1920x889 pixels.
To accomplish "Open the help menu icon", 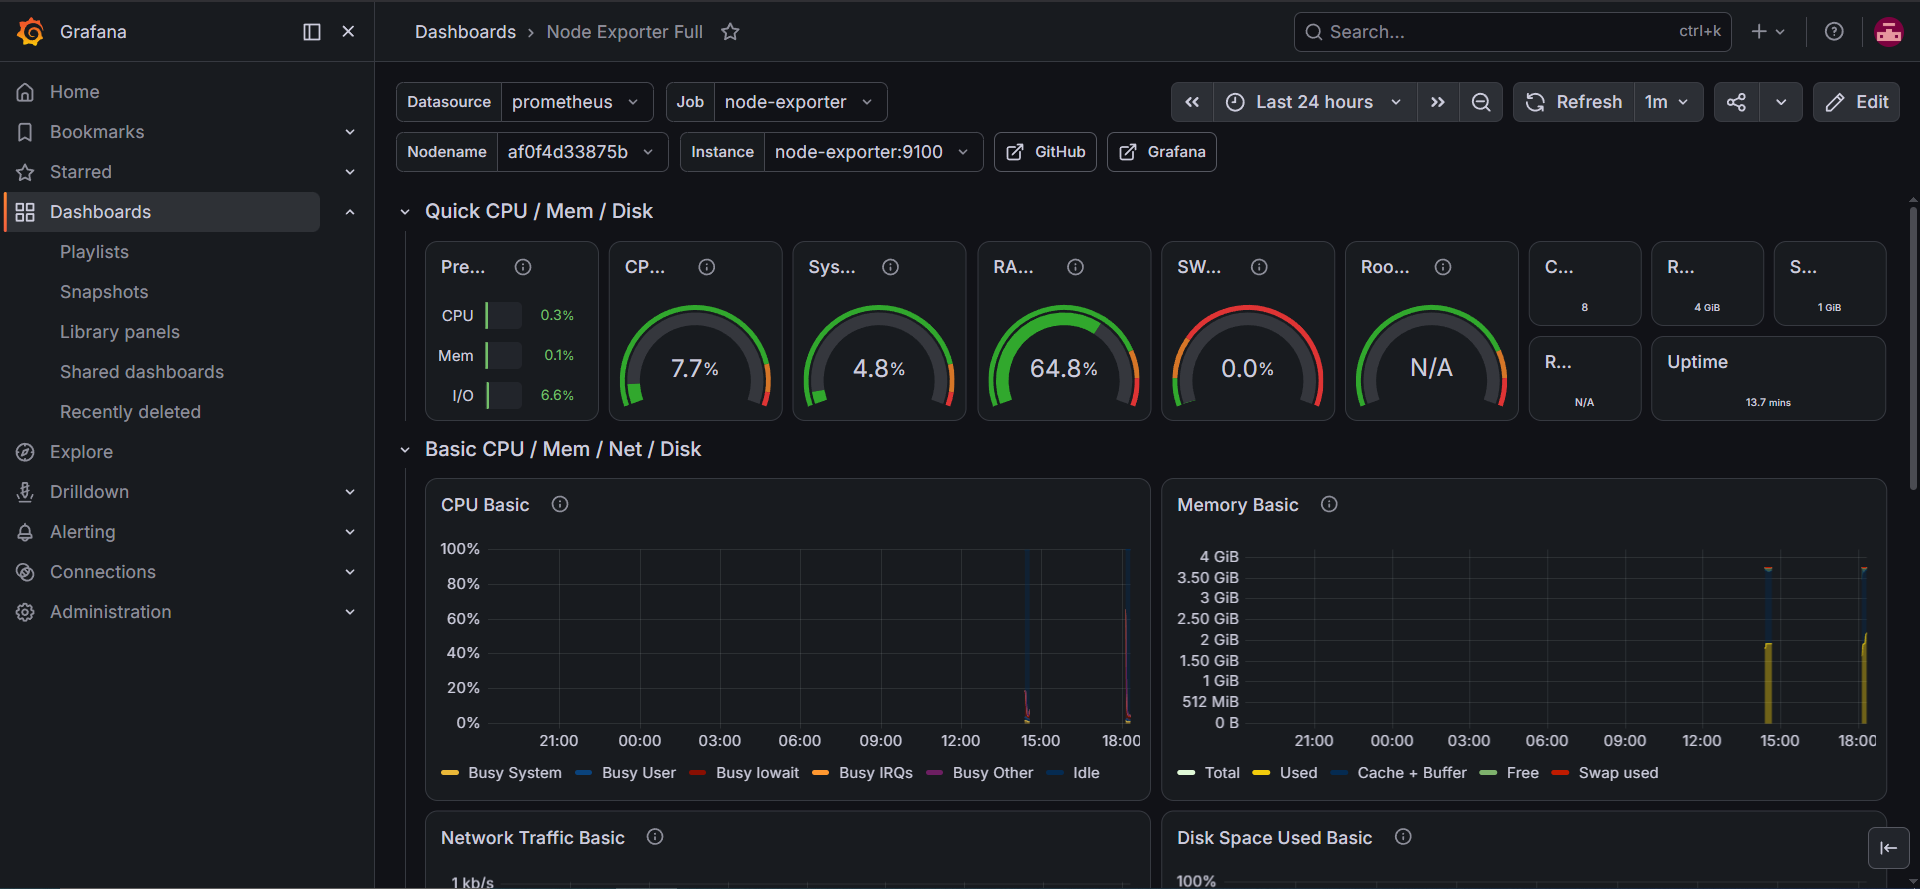I will coord(1834,32).
